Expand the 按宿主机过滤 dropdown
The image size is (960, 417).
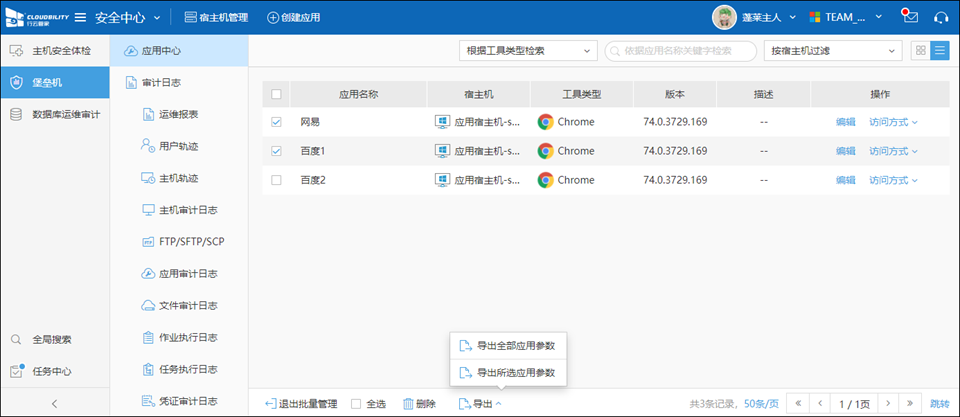tap(831, 50)
